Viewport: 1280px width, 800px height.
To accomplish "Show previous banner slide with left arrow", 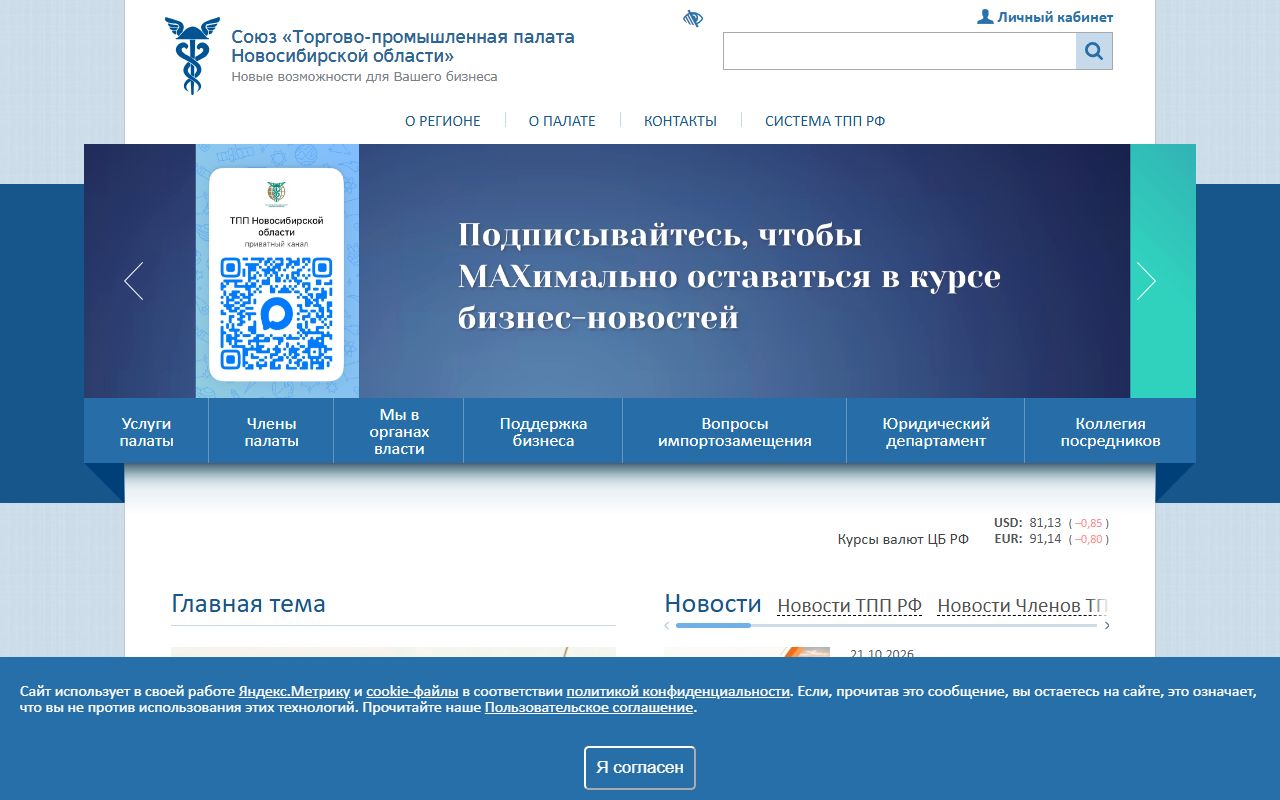I will coord(134,281).
